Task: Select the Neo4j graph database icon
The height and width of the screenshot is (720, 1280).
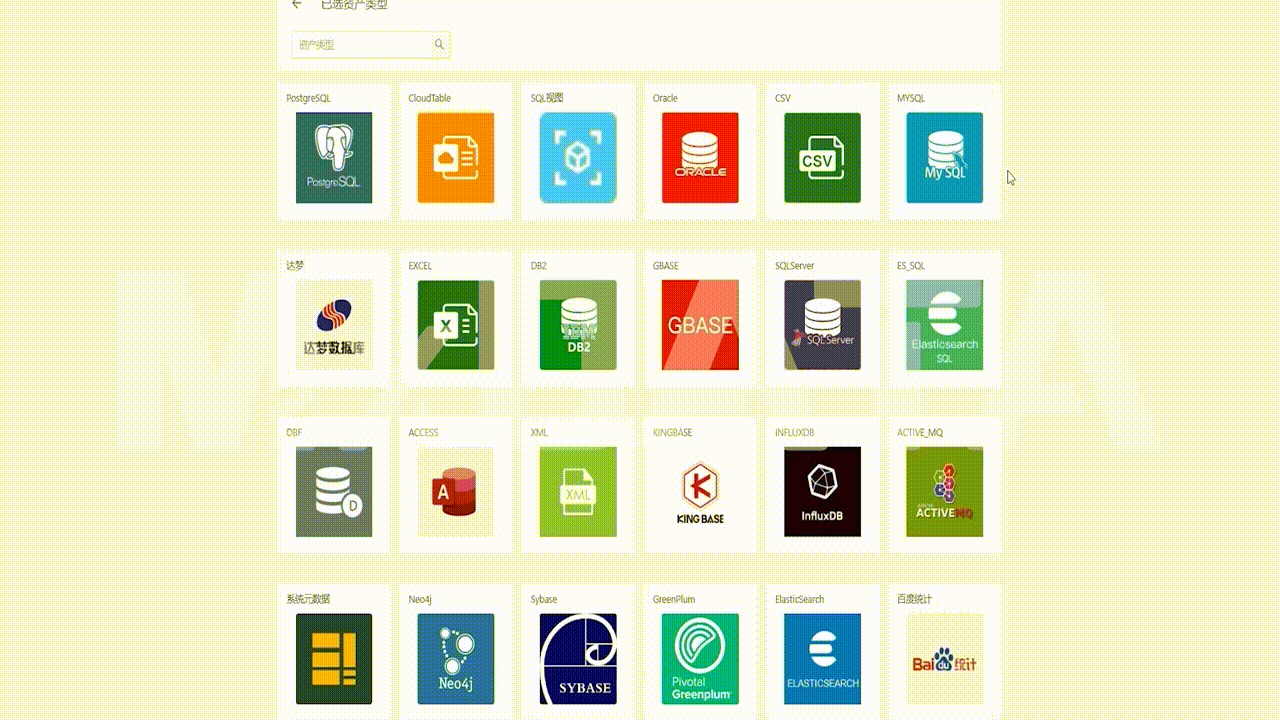Action: point(456,659)
